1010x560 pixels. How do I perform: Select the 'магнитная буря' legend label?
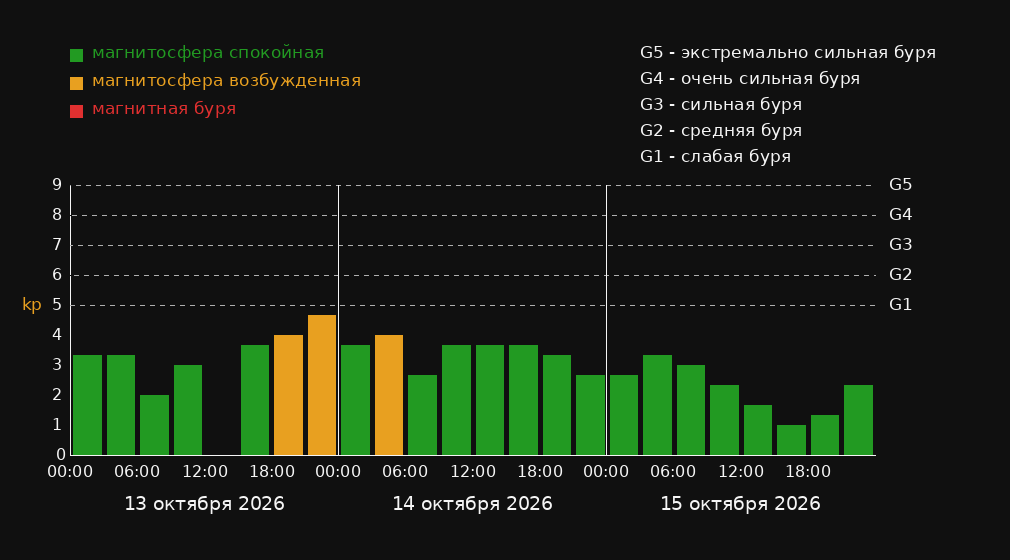[164, 109]
